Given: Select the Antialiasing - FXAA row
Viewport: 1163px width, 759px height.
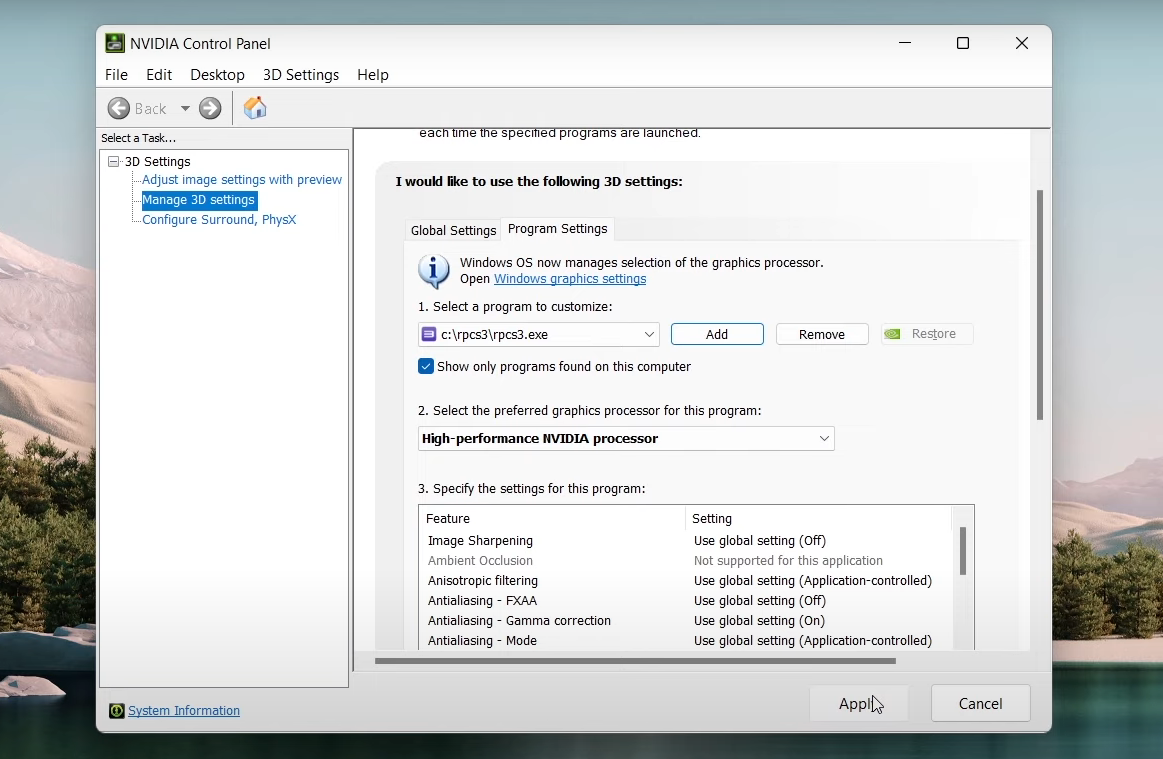Looking at the screenshot, I should 685,601.
